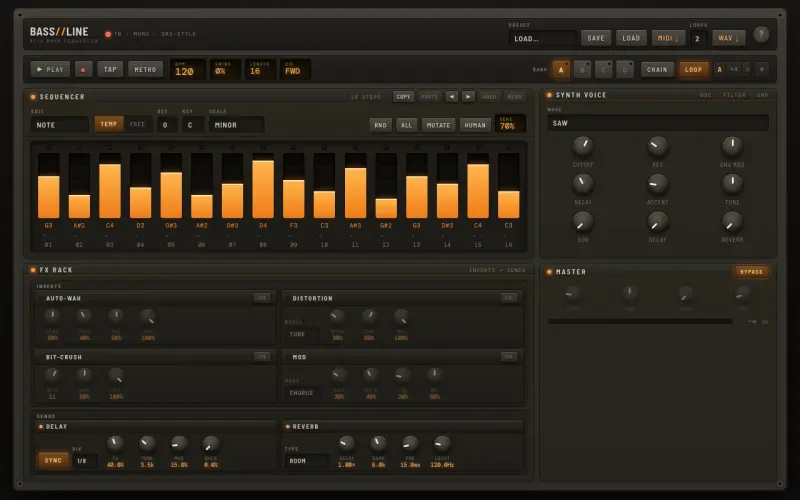Viewport: 800px width, 500px height.
Task: Turn on the DISTORTION effect
Action: [x=509, y=298]
